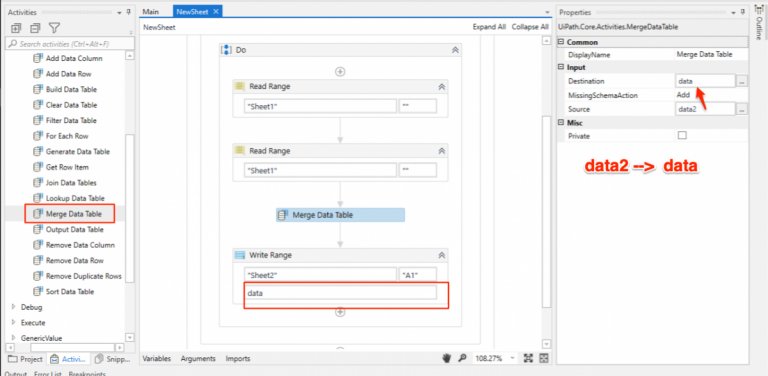The width and height of the screenshot is (768, 376).
Task: Collapse the Input properties section
Action: click(x=561, y=67)
